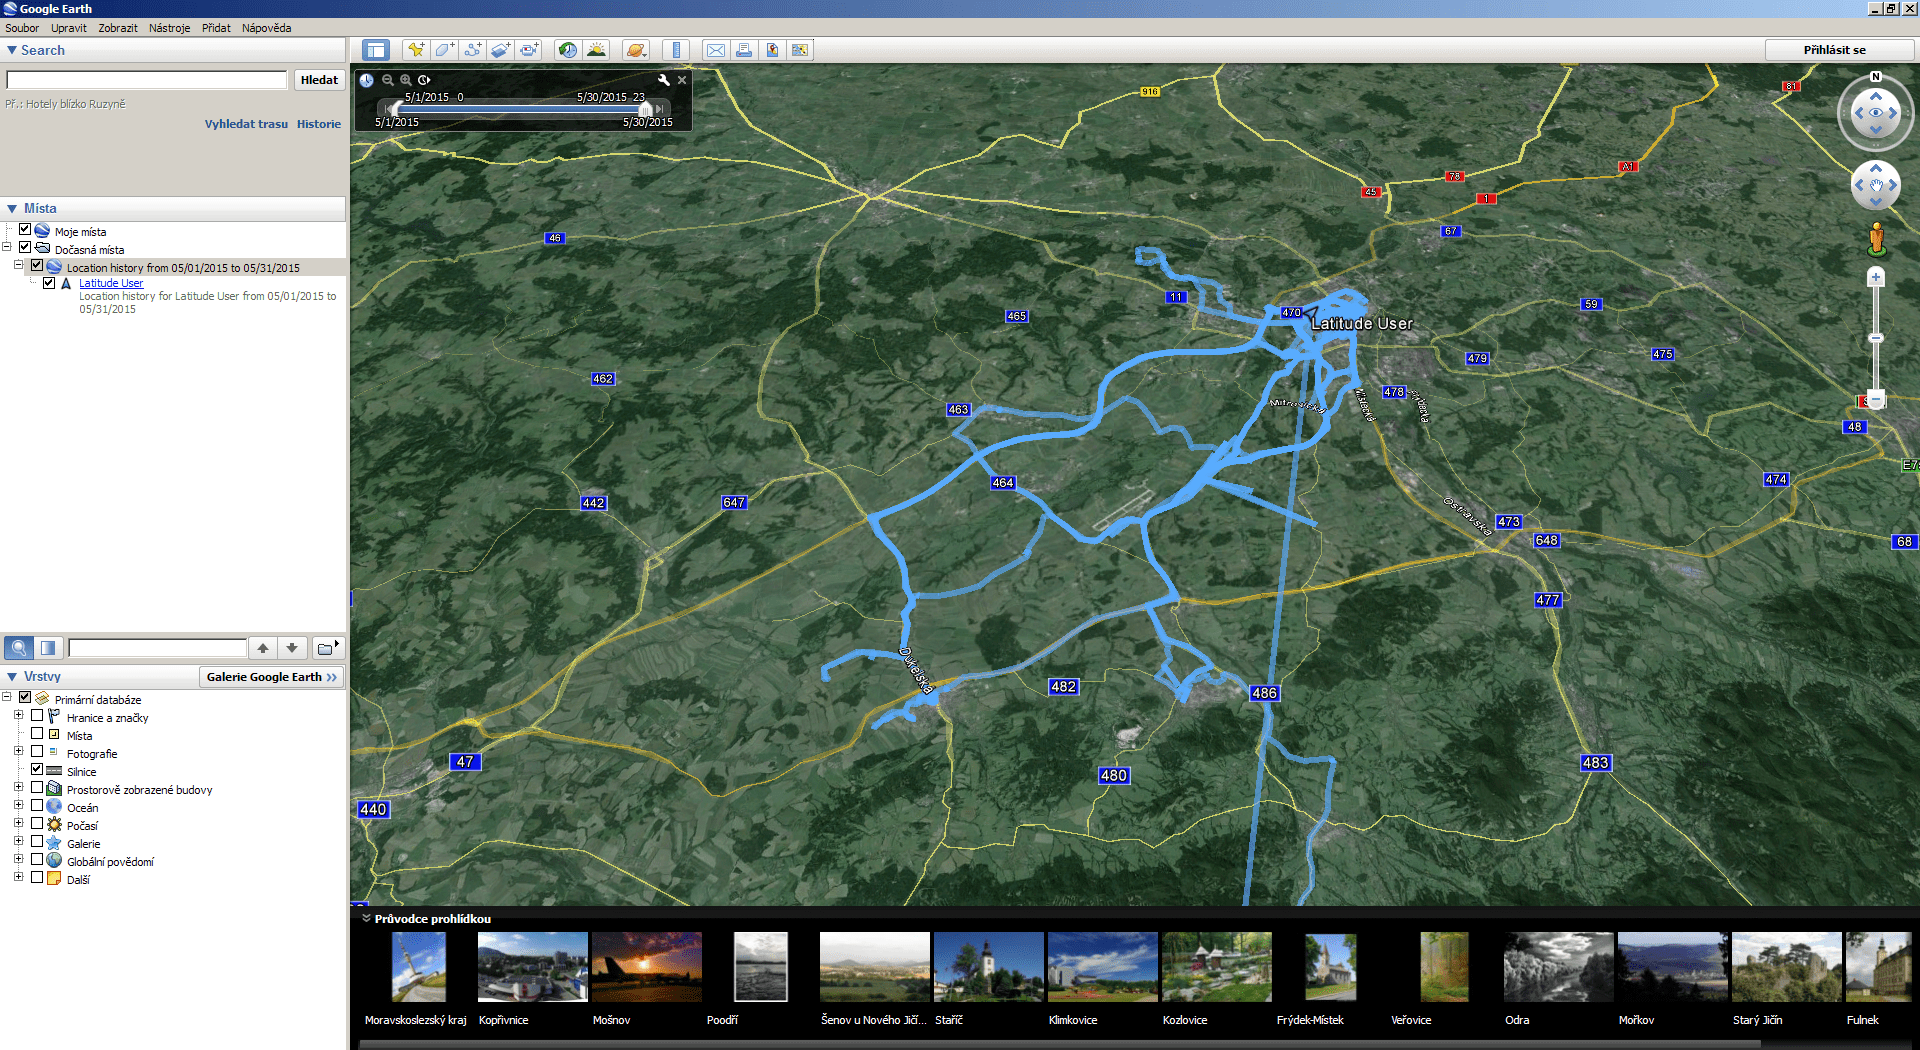Reset north using the N compass marker

click(1876, 77)
